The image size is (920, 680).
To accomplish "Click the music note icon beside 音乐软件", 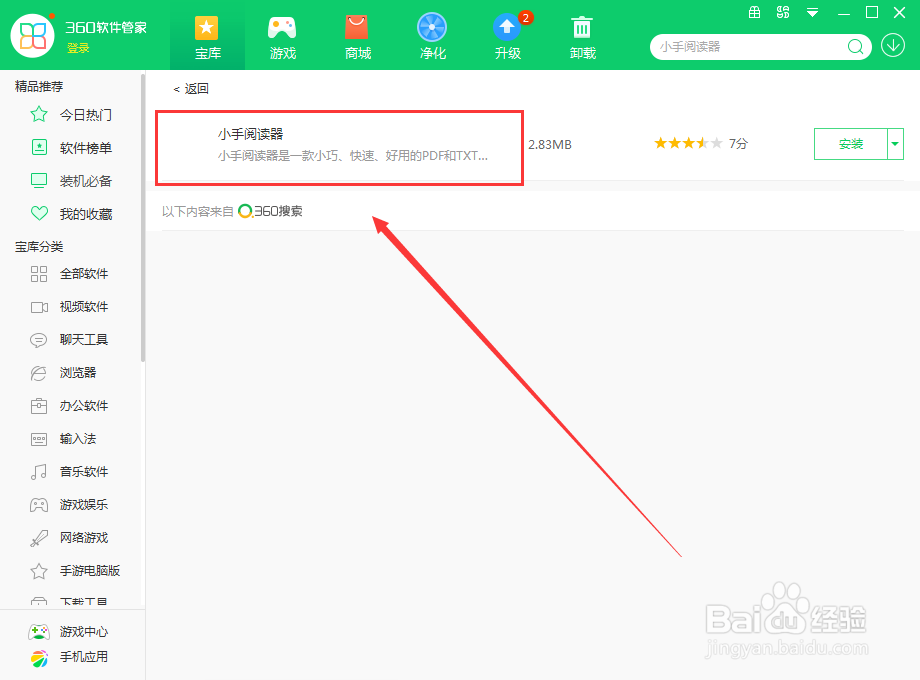I will pyautogui.click(x=39, y=472).
